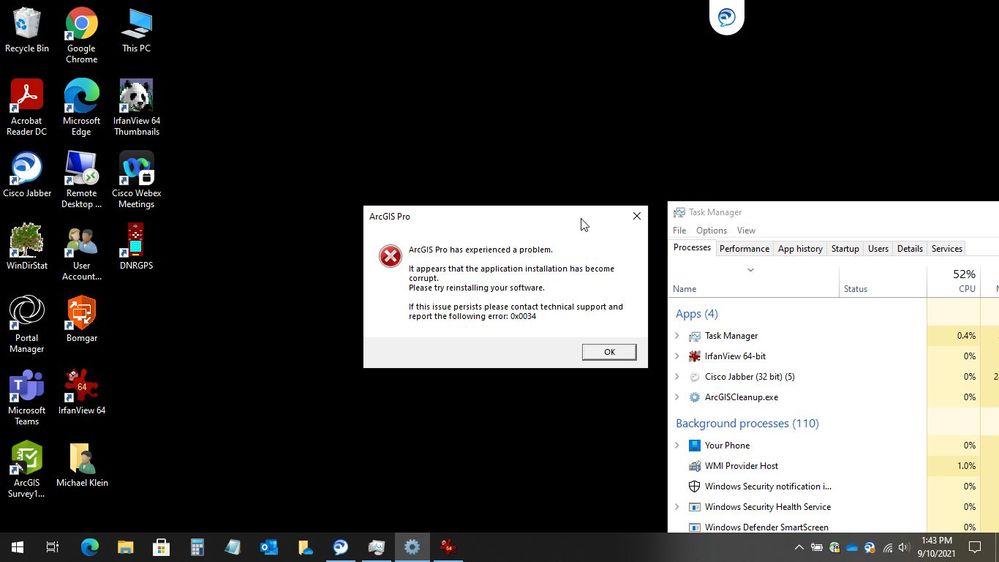The width and height of the screenshot is (999, 562).
Task: Open the Recycle Bin desktop icon
Action: point(27,30)
